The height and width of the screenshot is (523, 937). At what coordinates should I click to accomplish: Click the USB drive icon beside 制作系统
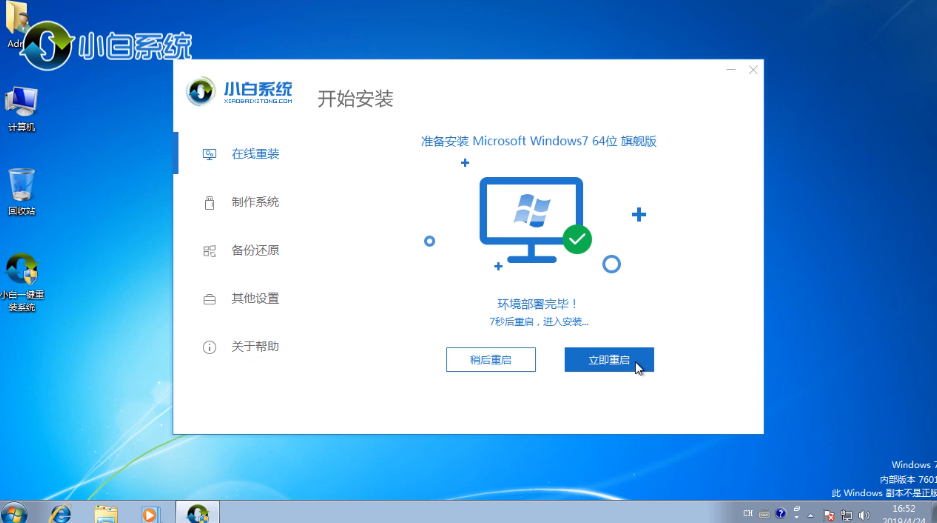point(209,203)
